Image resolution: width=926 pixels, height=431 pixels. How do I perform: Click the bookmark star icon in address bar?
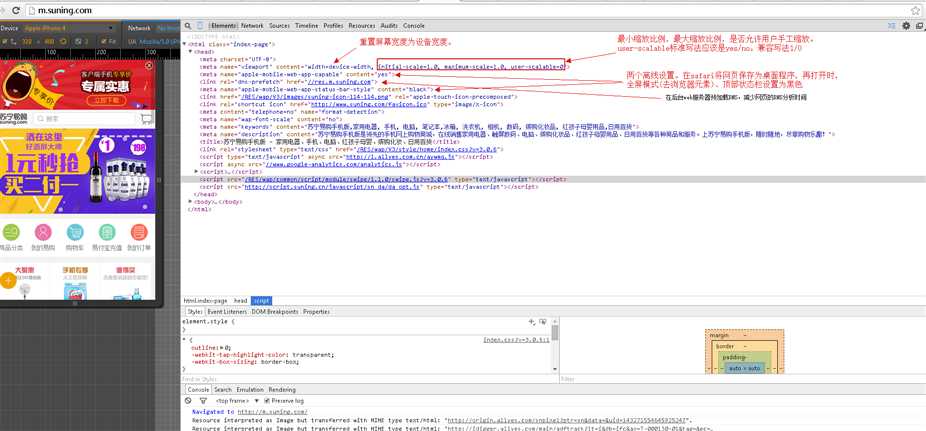[x=915, y=11]
